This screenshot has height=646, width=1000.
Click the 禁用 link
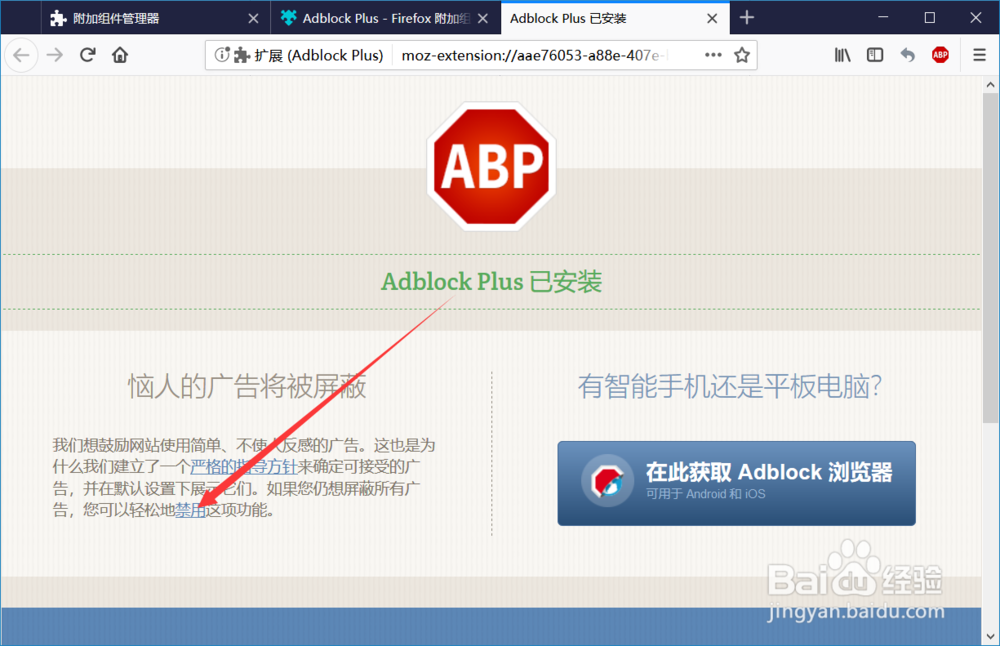pos(190,510)
